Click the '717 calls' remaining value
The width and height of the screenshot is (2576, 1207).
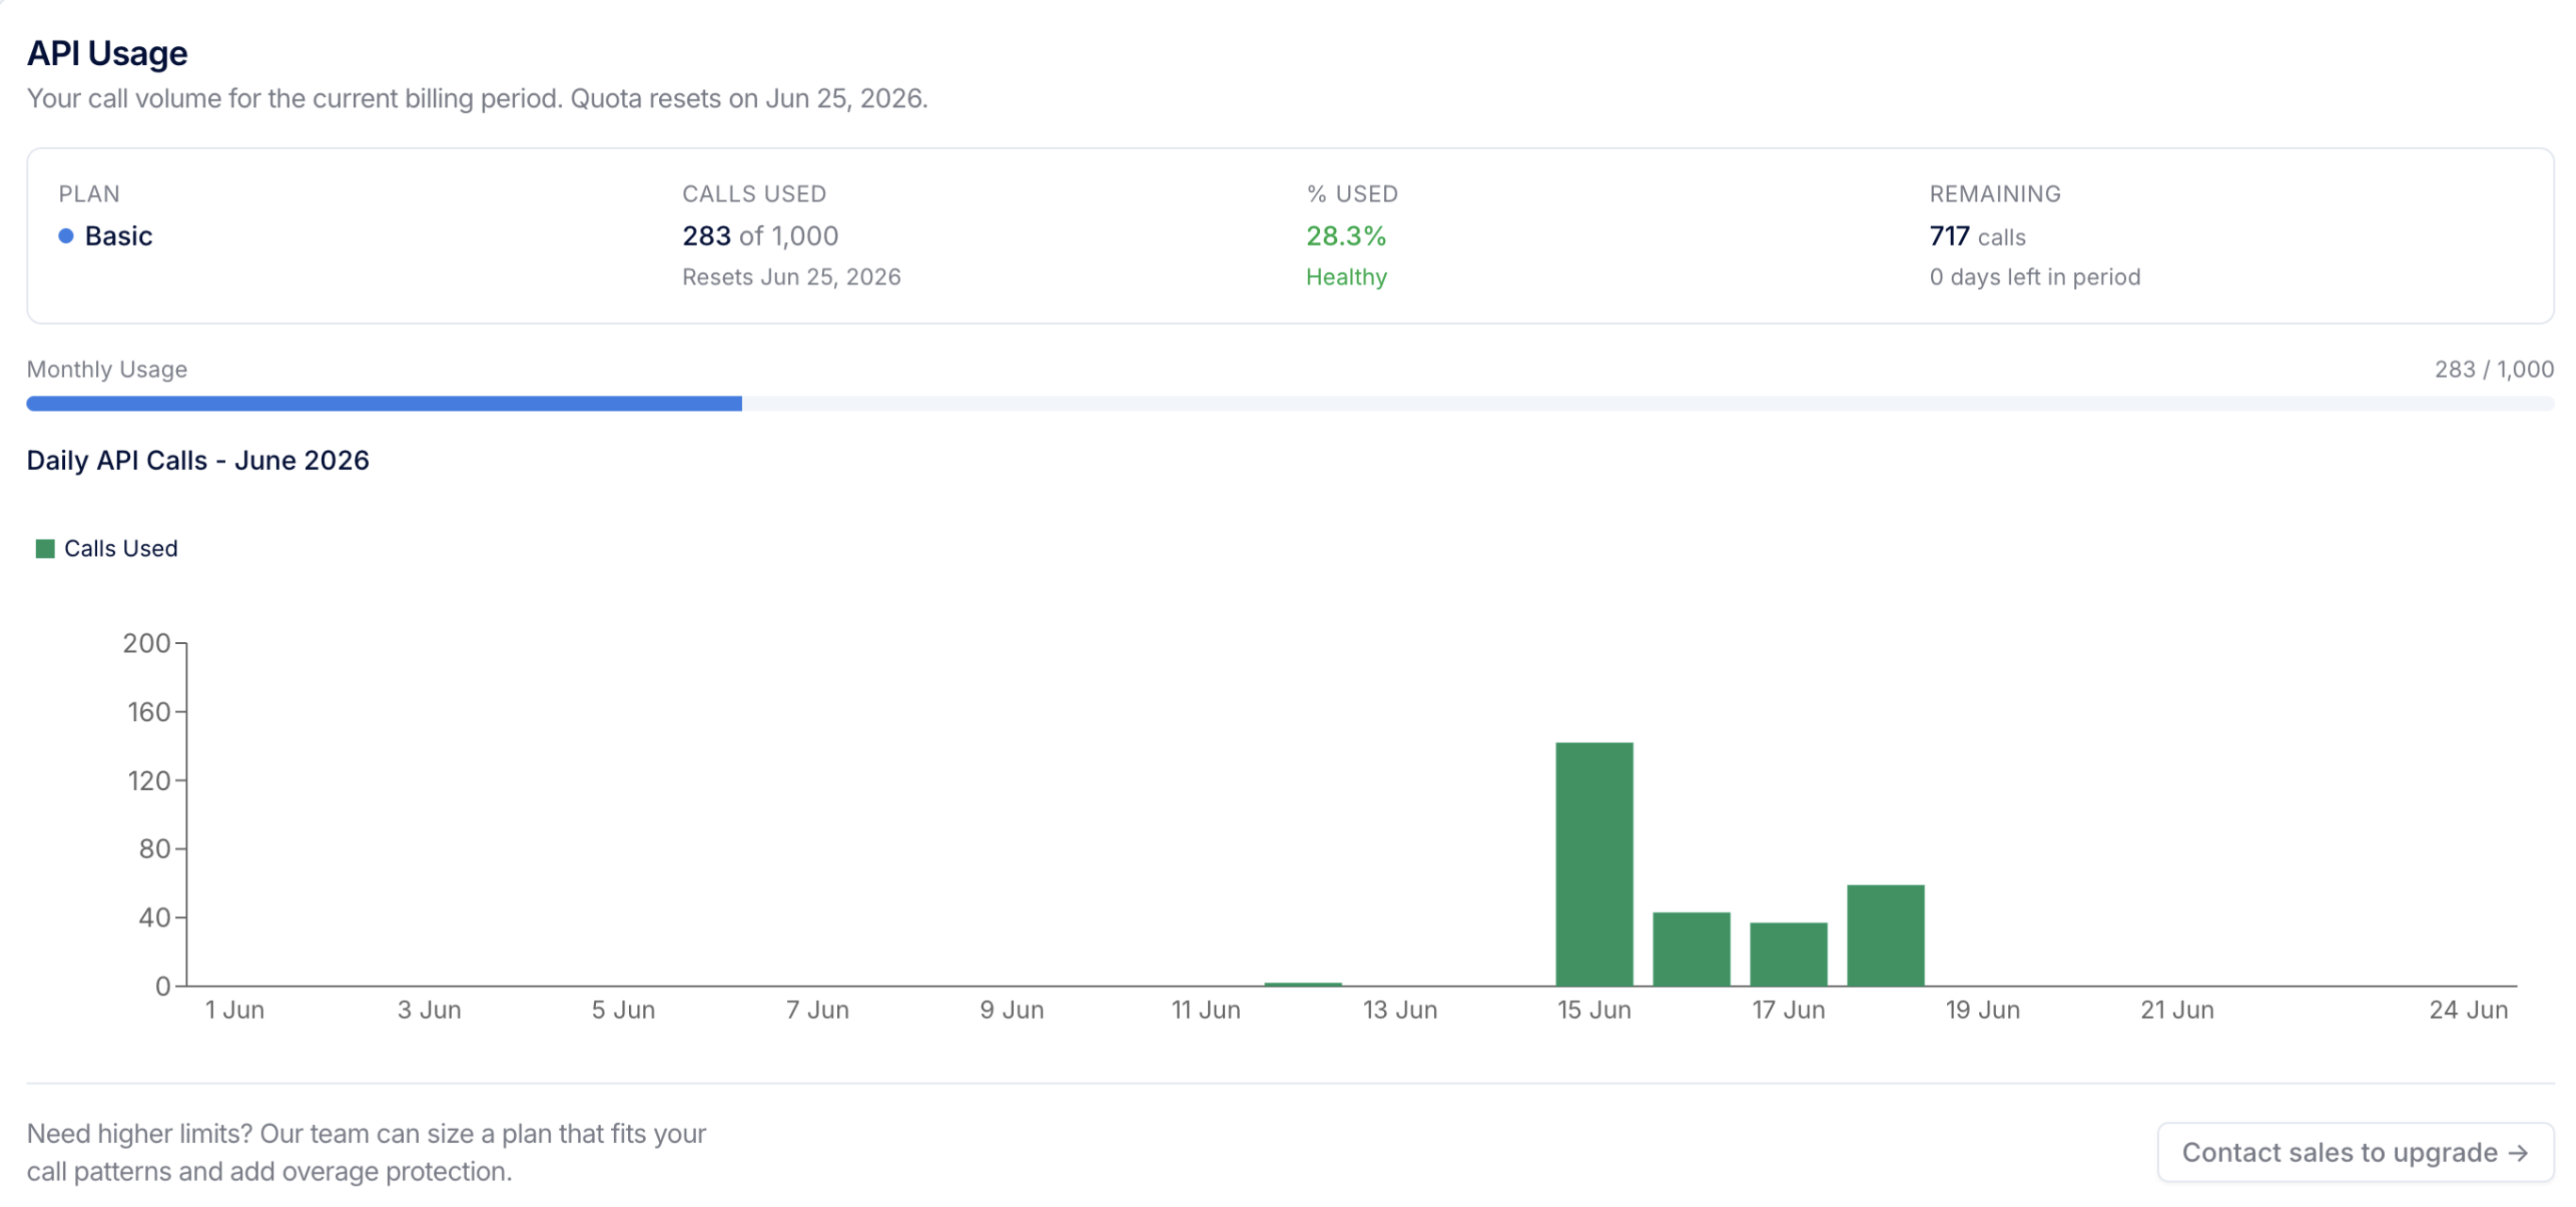1977,236
